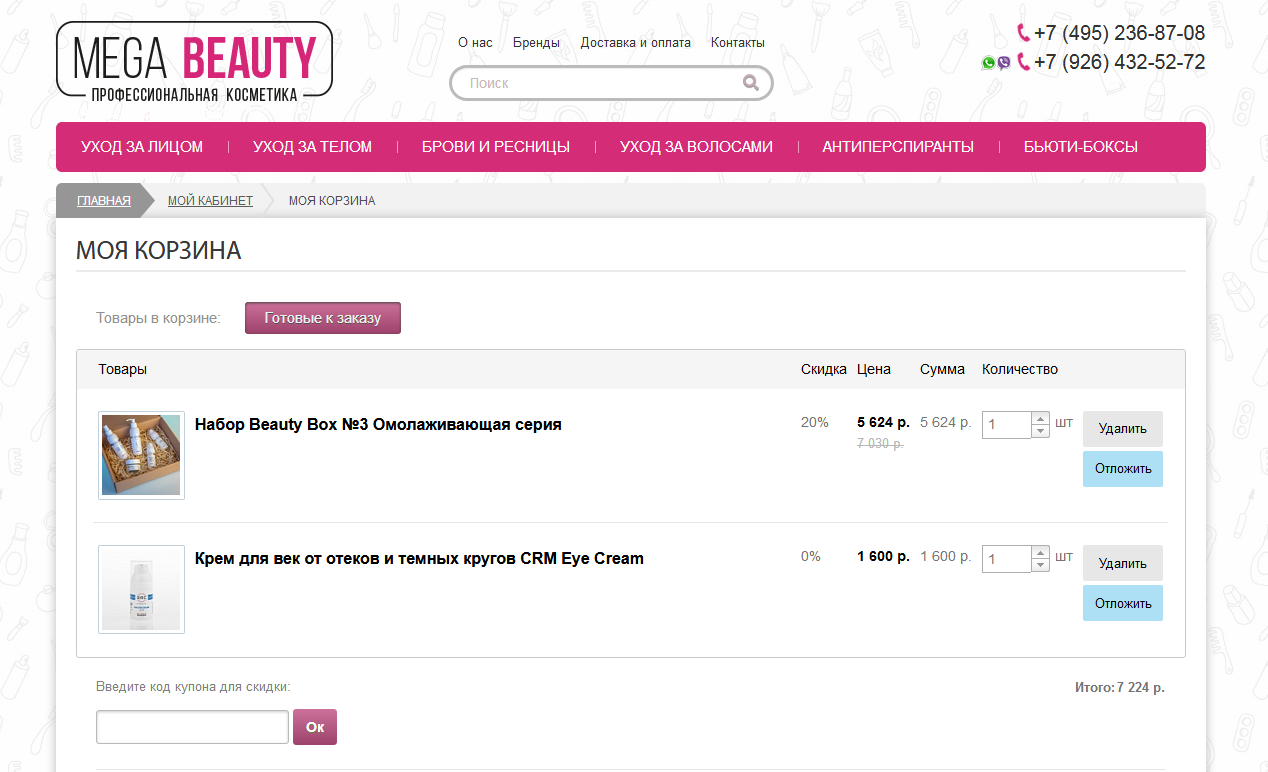Postpone the CRM Eye Cream item
The image size is (1268, 772).
tap(1123, 603)
